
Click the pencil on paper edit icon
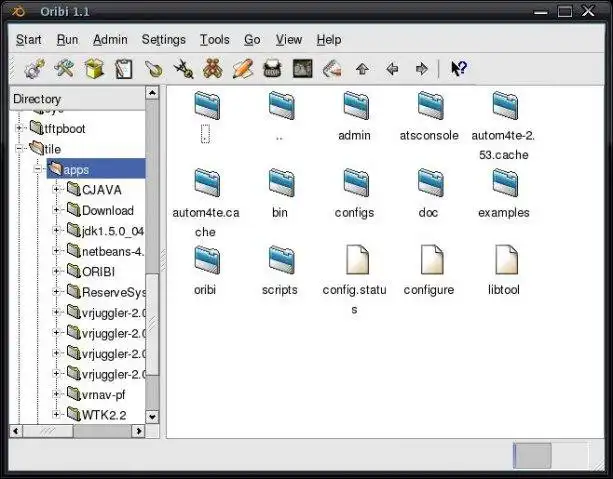coord(243,69)
